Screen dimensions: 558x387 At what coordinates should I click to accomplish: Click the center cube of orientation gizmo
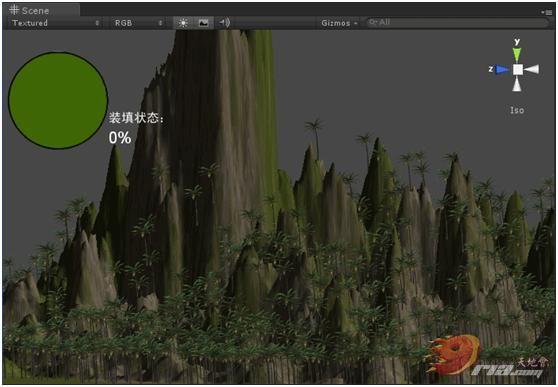(518, 69)
